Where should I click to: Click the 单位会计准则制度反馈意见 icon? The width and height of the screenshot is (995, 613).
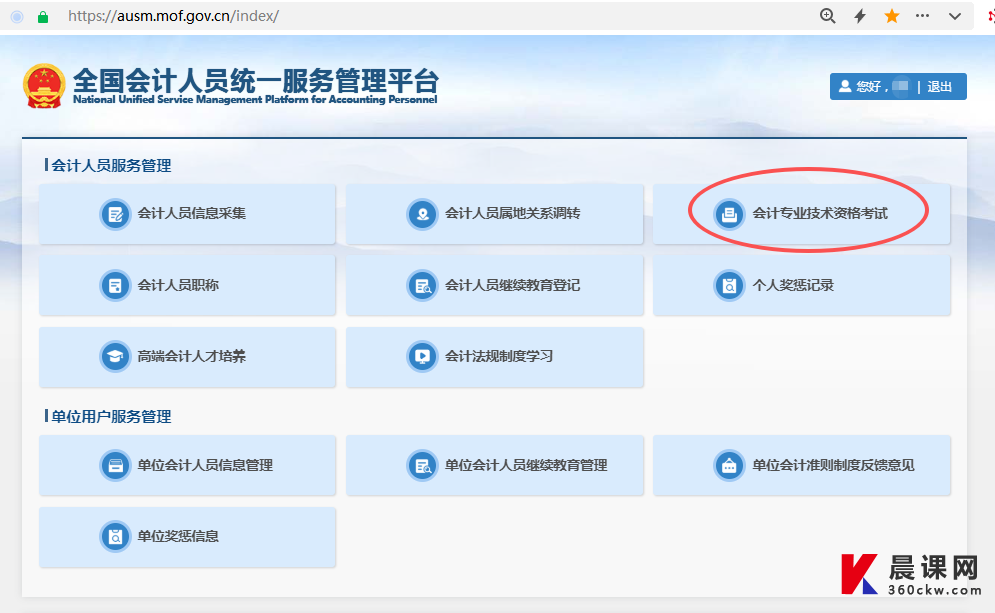coord(729,465)
